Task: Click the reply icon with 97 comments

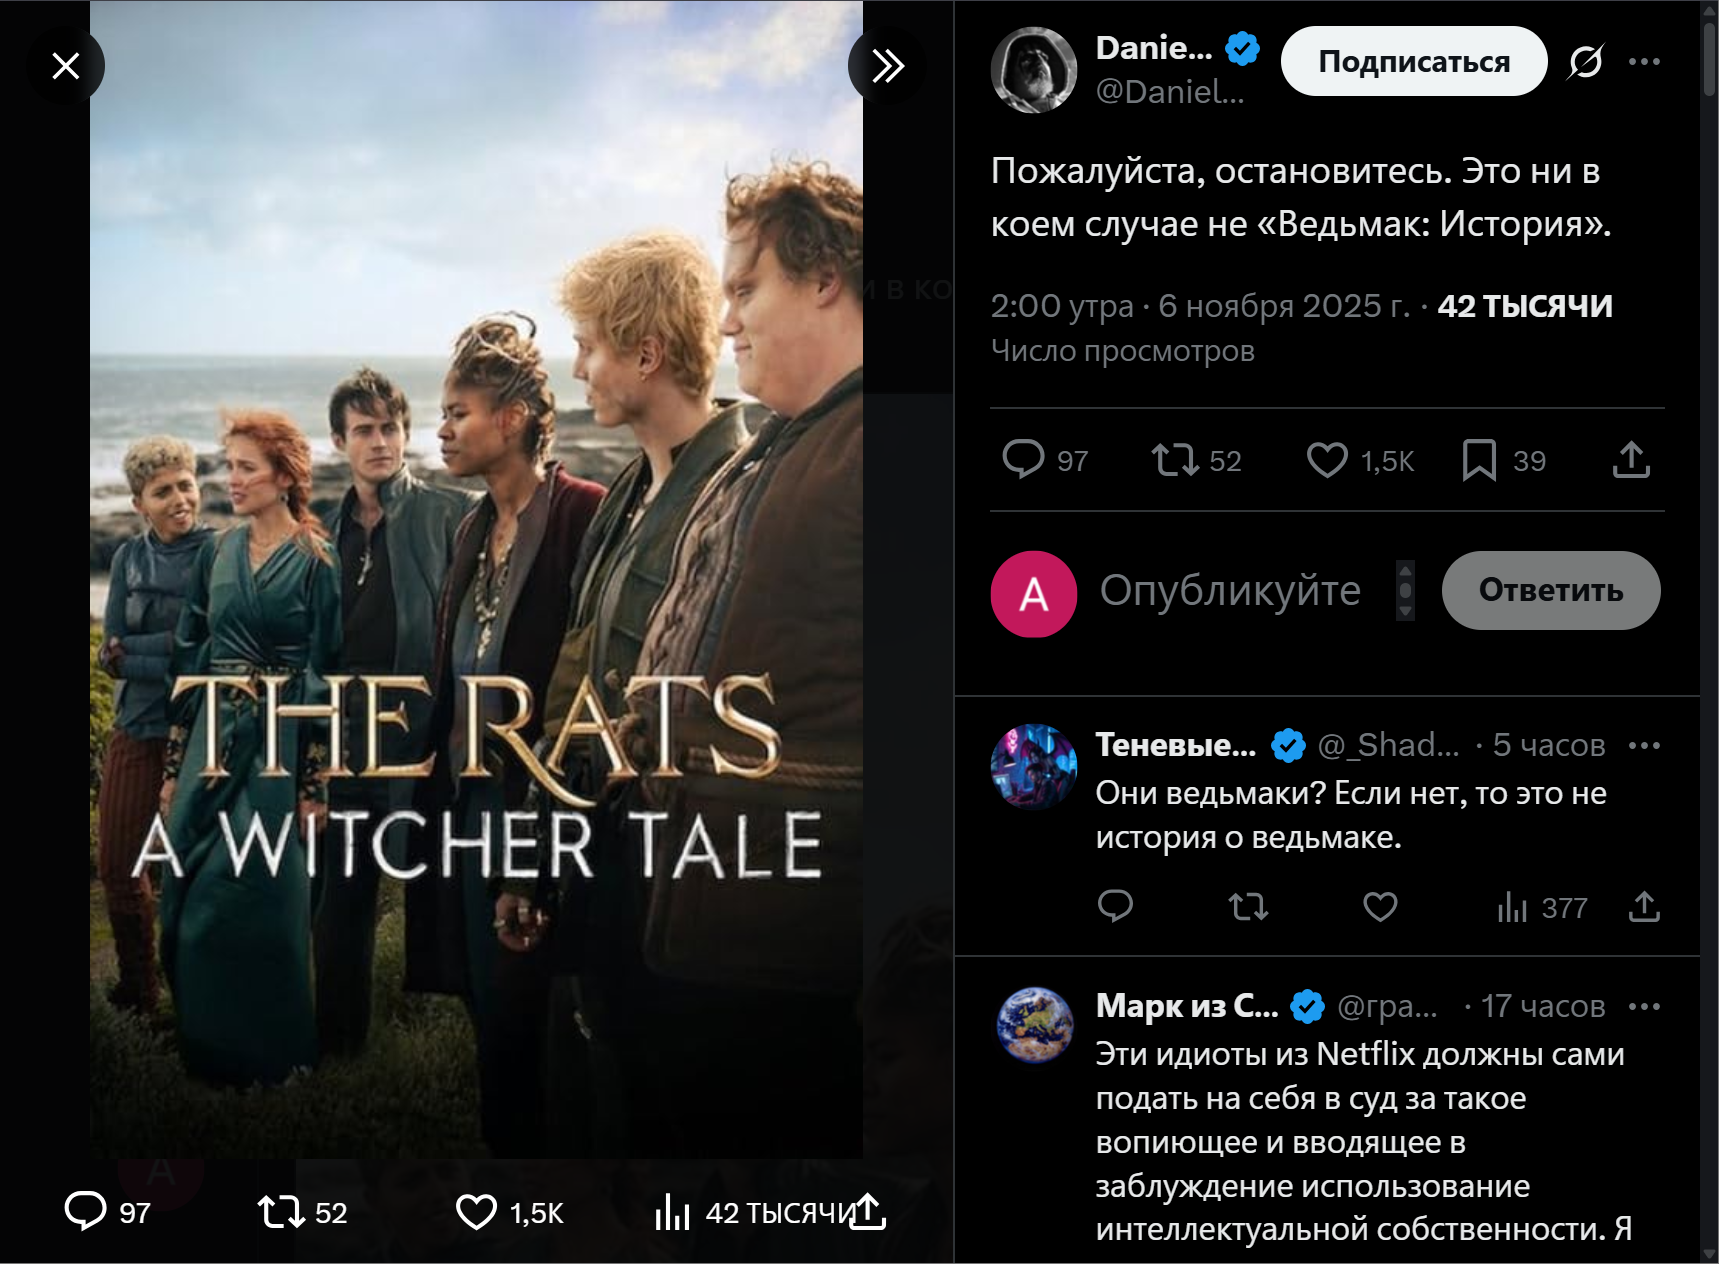Action: coord(1023,460)
